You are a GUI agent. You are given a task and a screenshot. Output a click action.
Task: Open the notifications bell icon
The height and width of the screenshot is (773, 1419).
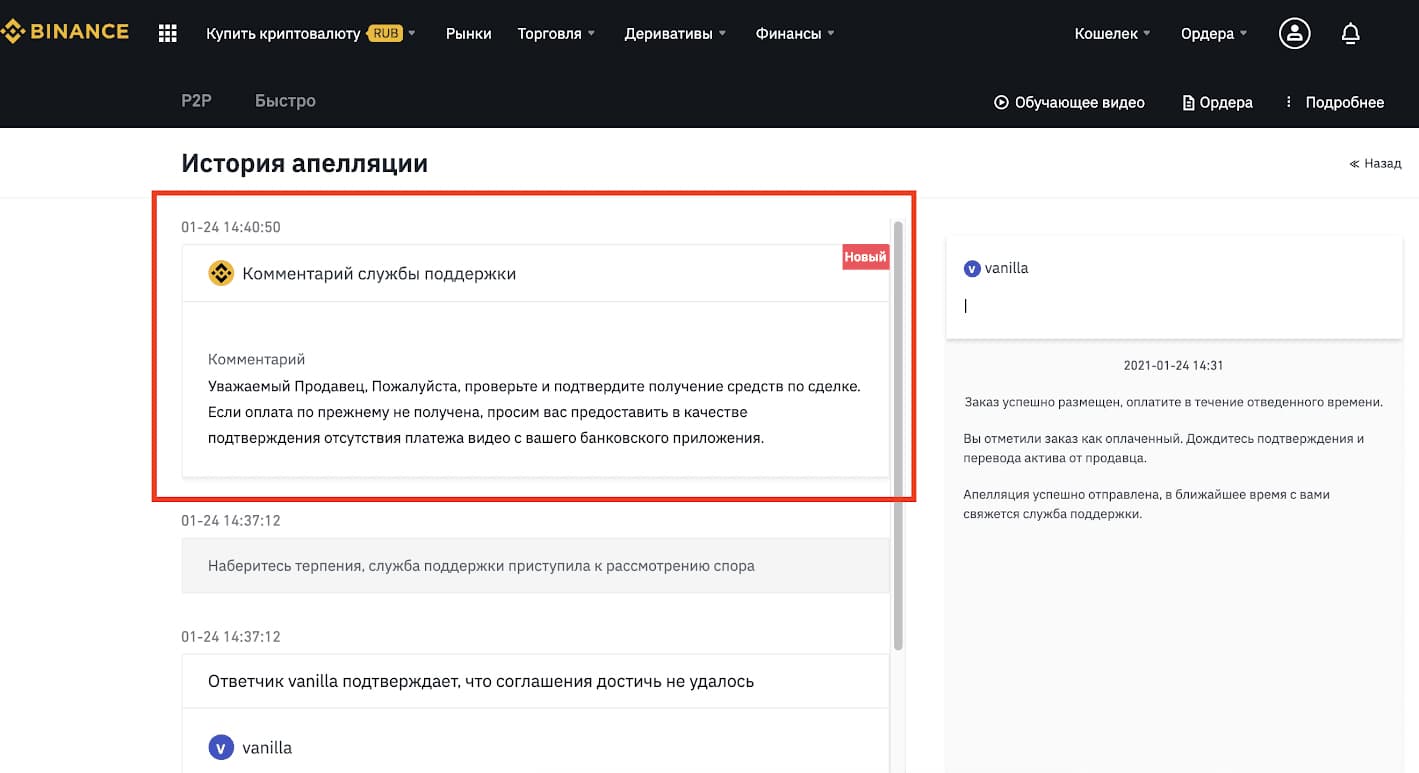pos(1350,33)
